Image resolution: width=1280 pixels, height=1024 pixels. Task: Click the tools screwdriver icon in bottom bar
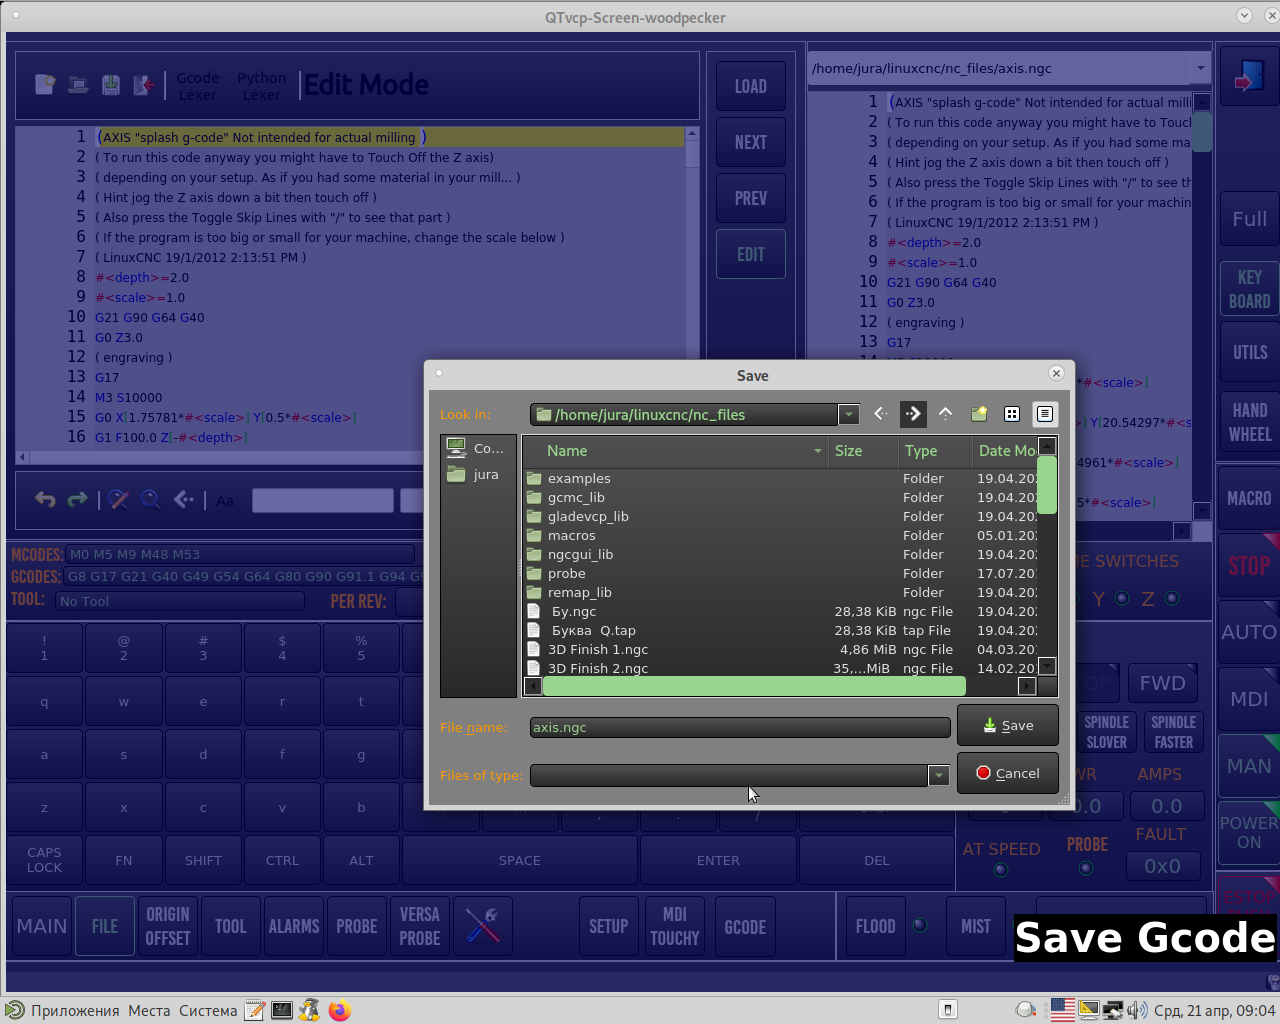coord(483,926)
